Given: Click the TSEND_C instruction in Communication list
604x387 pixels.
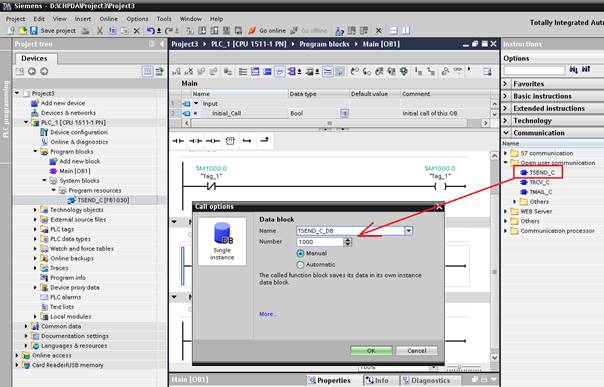Looking at the screenshot, I should 538,173.
